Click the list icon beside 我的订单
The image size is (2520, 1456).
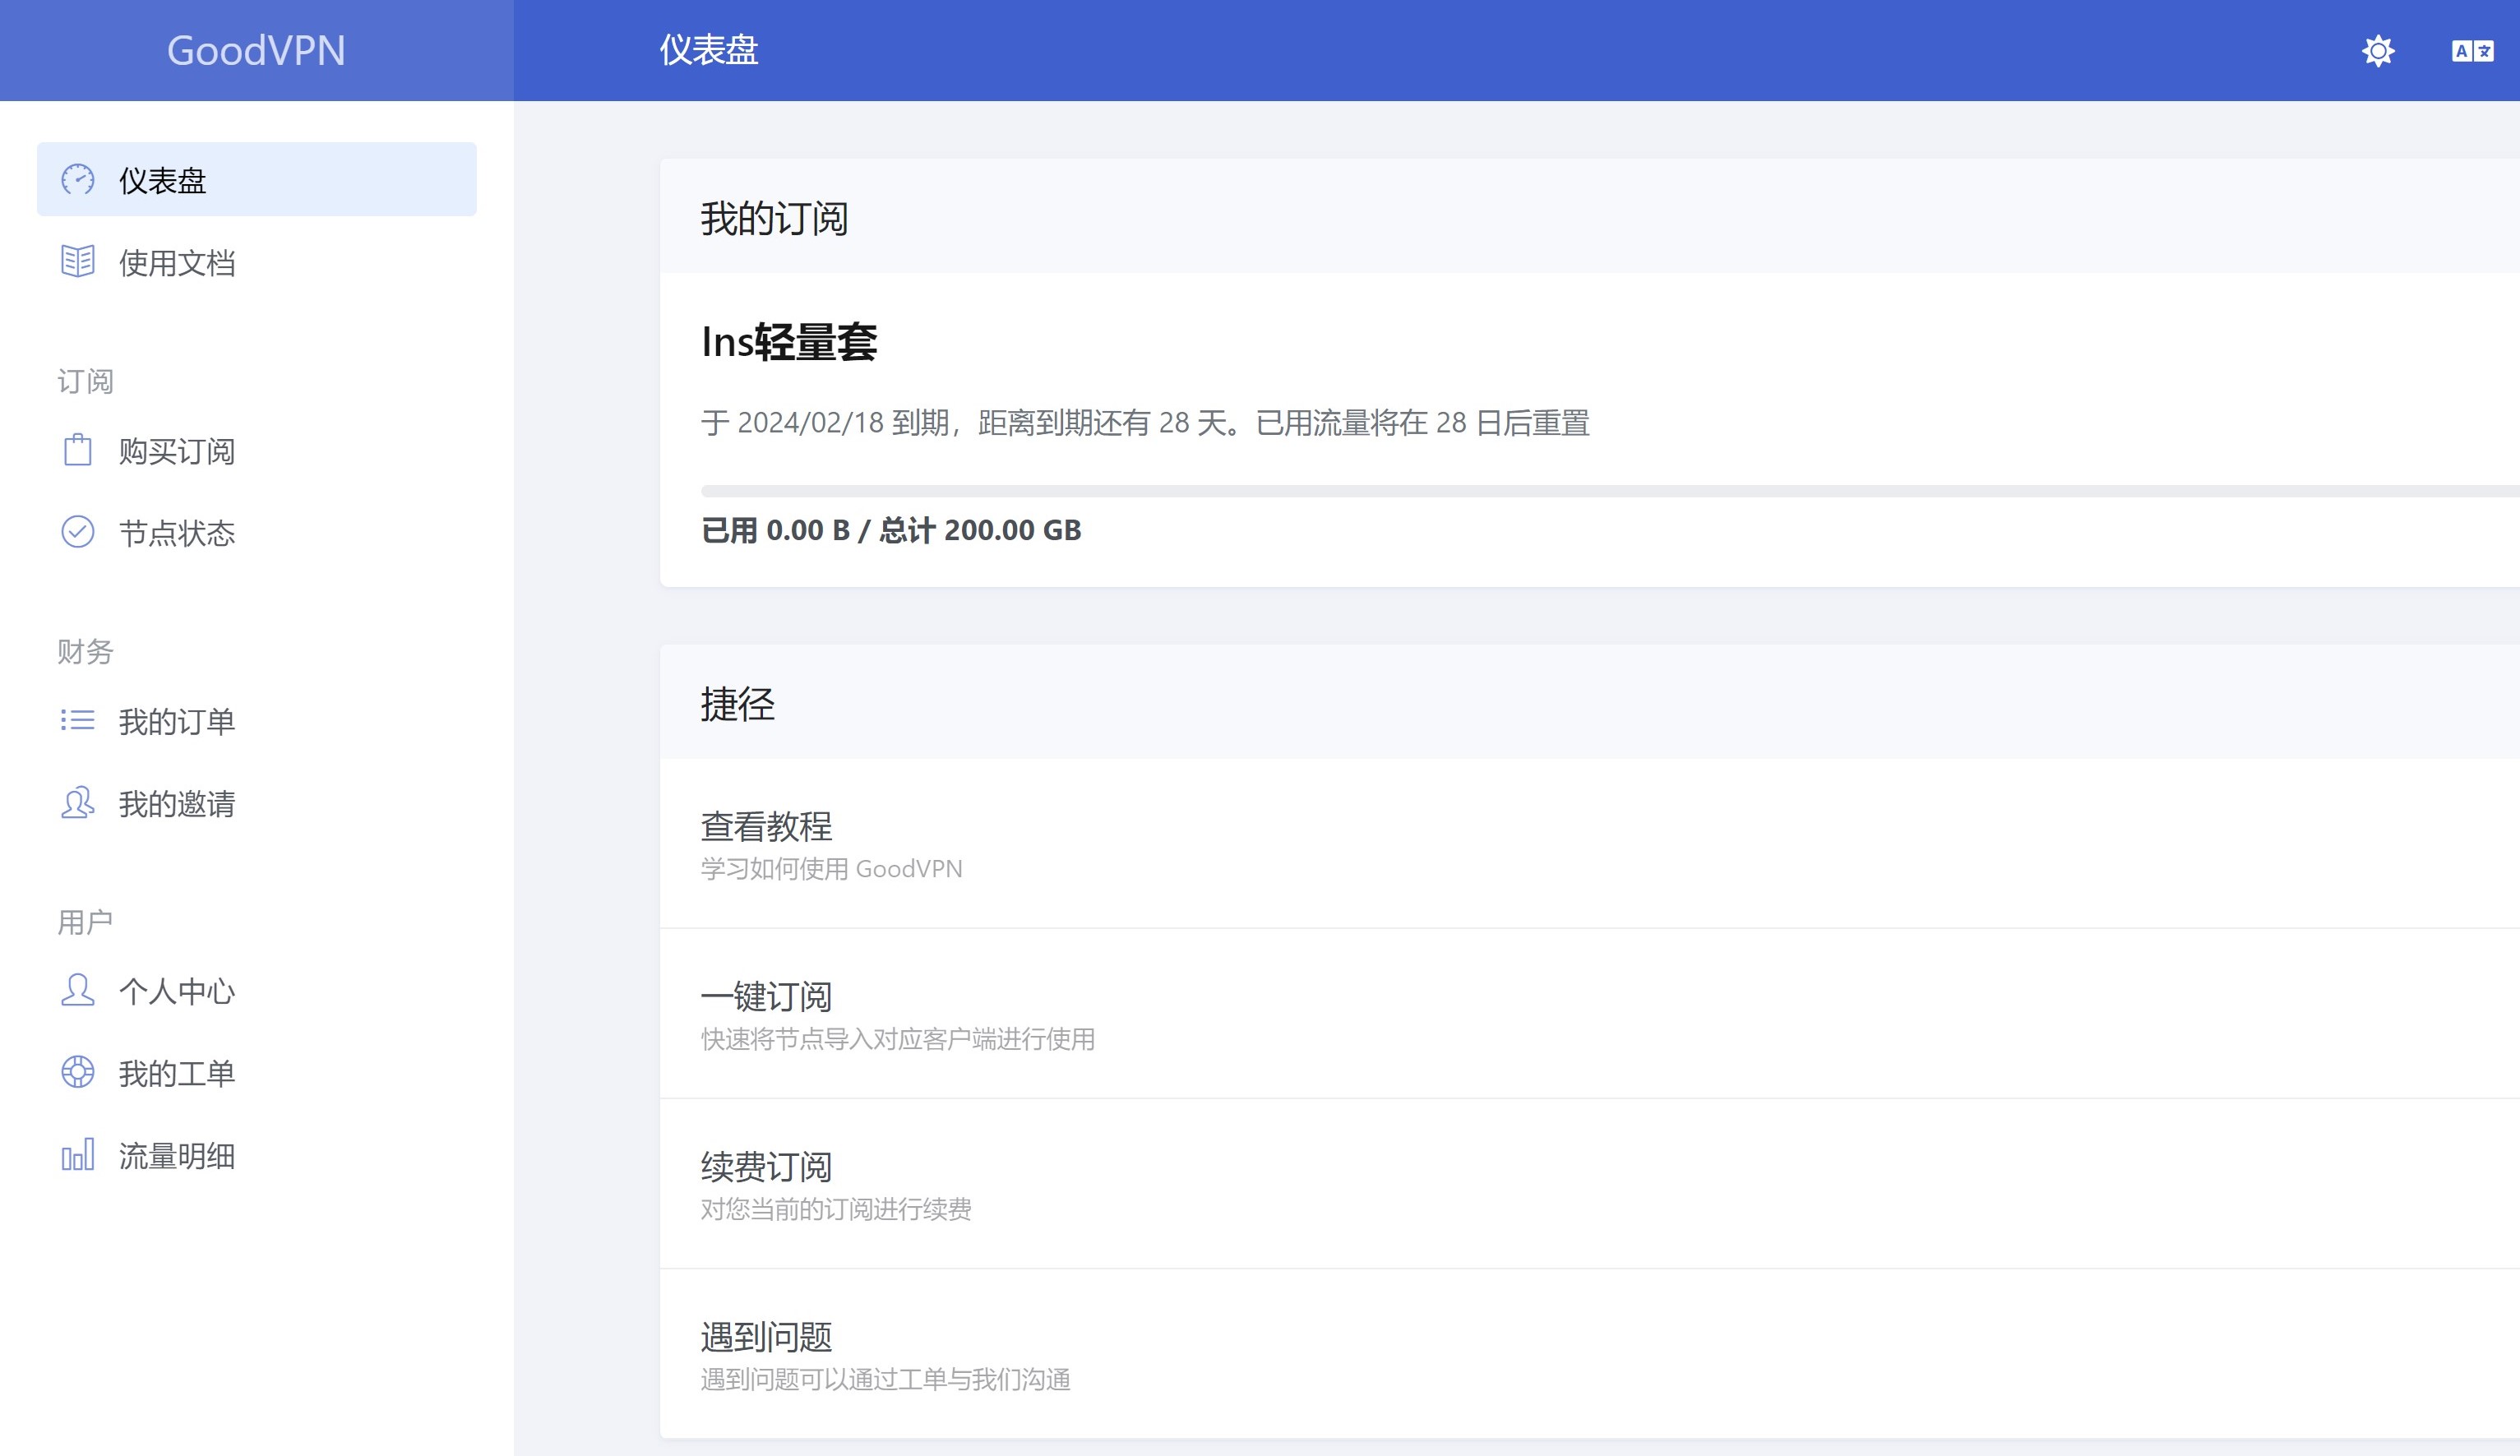coord(78,720)
